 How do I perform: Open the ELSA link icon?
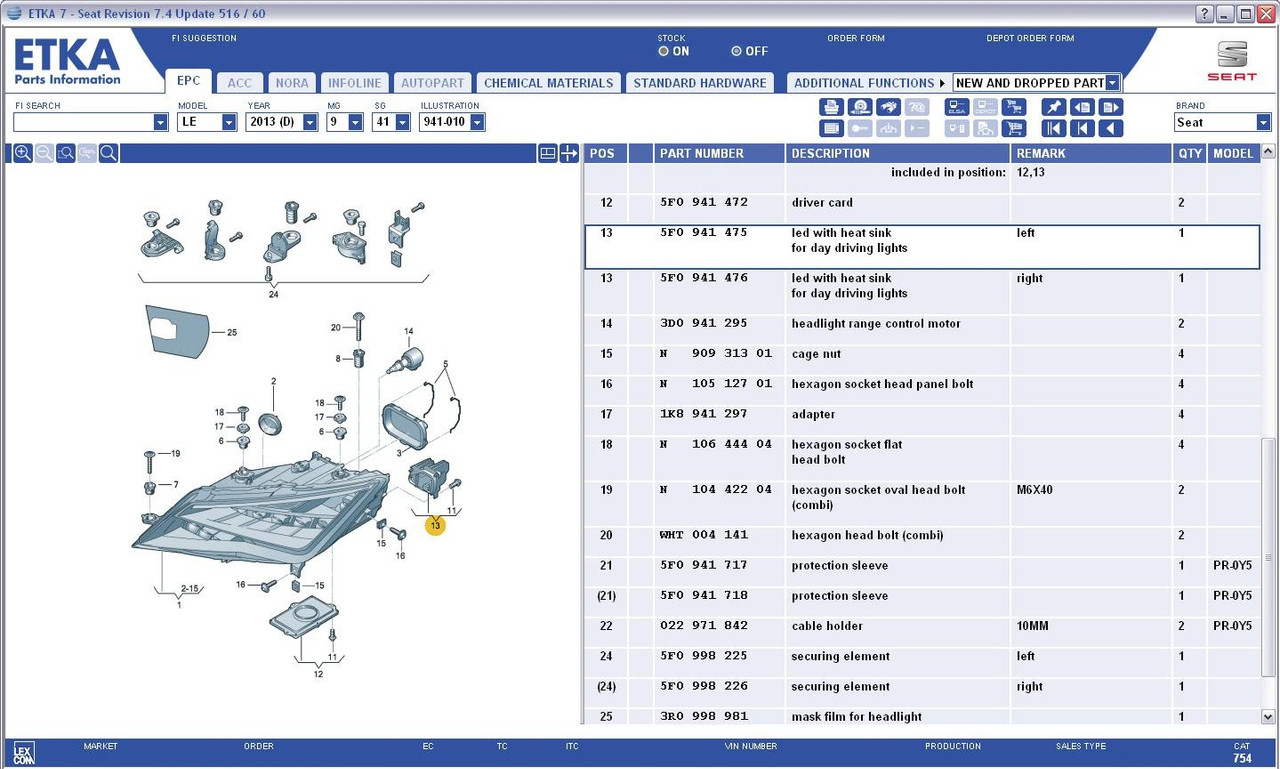point(957,107)
